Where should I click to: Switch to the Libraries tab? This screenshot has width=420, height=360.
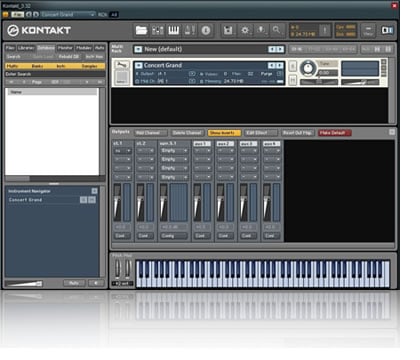[26, 48]
